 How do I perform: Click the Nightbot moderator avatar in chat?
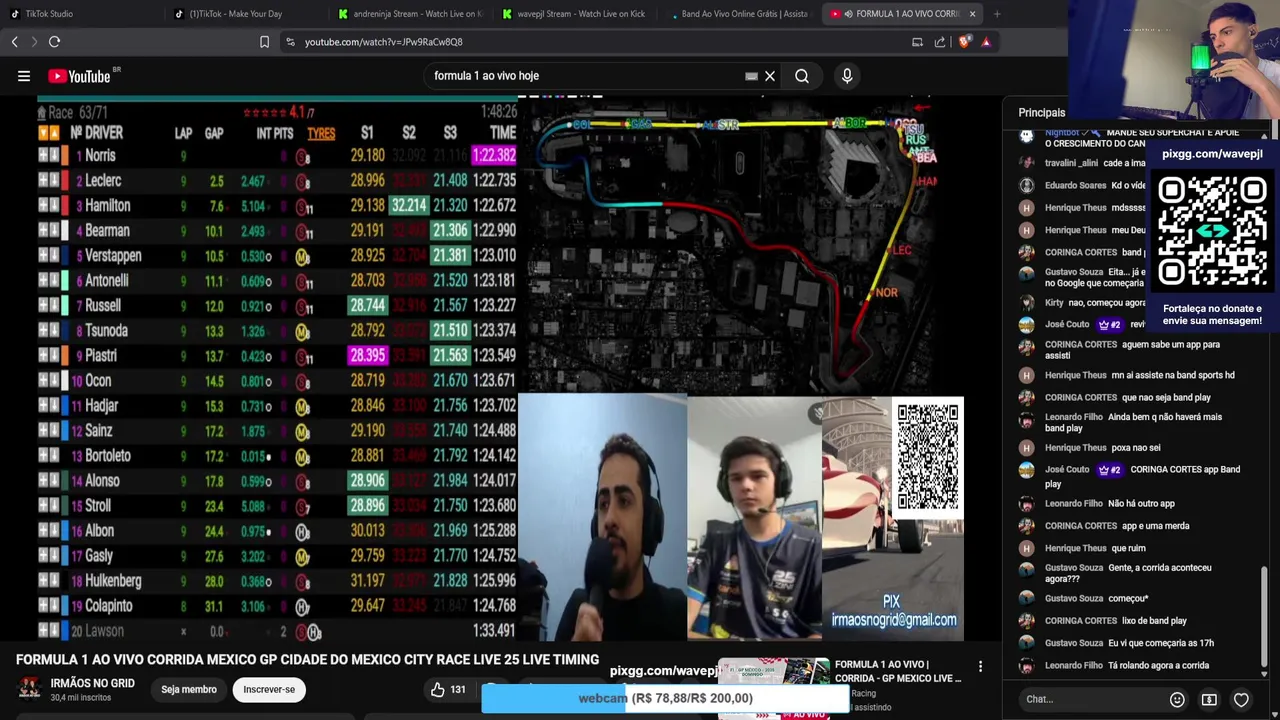[x=1026, y=135]
